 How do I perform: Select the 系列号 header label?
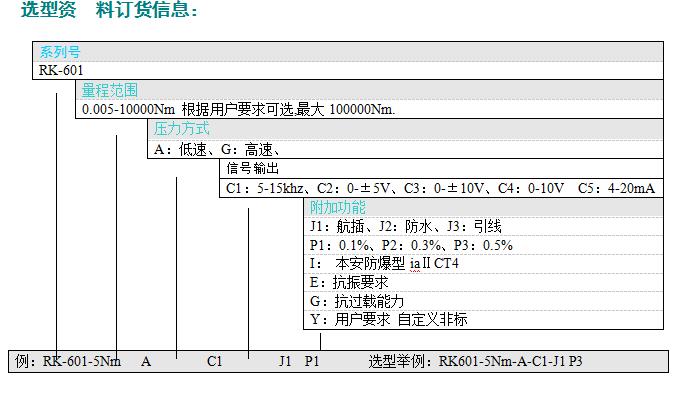[60, 52]
